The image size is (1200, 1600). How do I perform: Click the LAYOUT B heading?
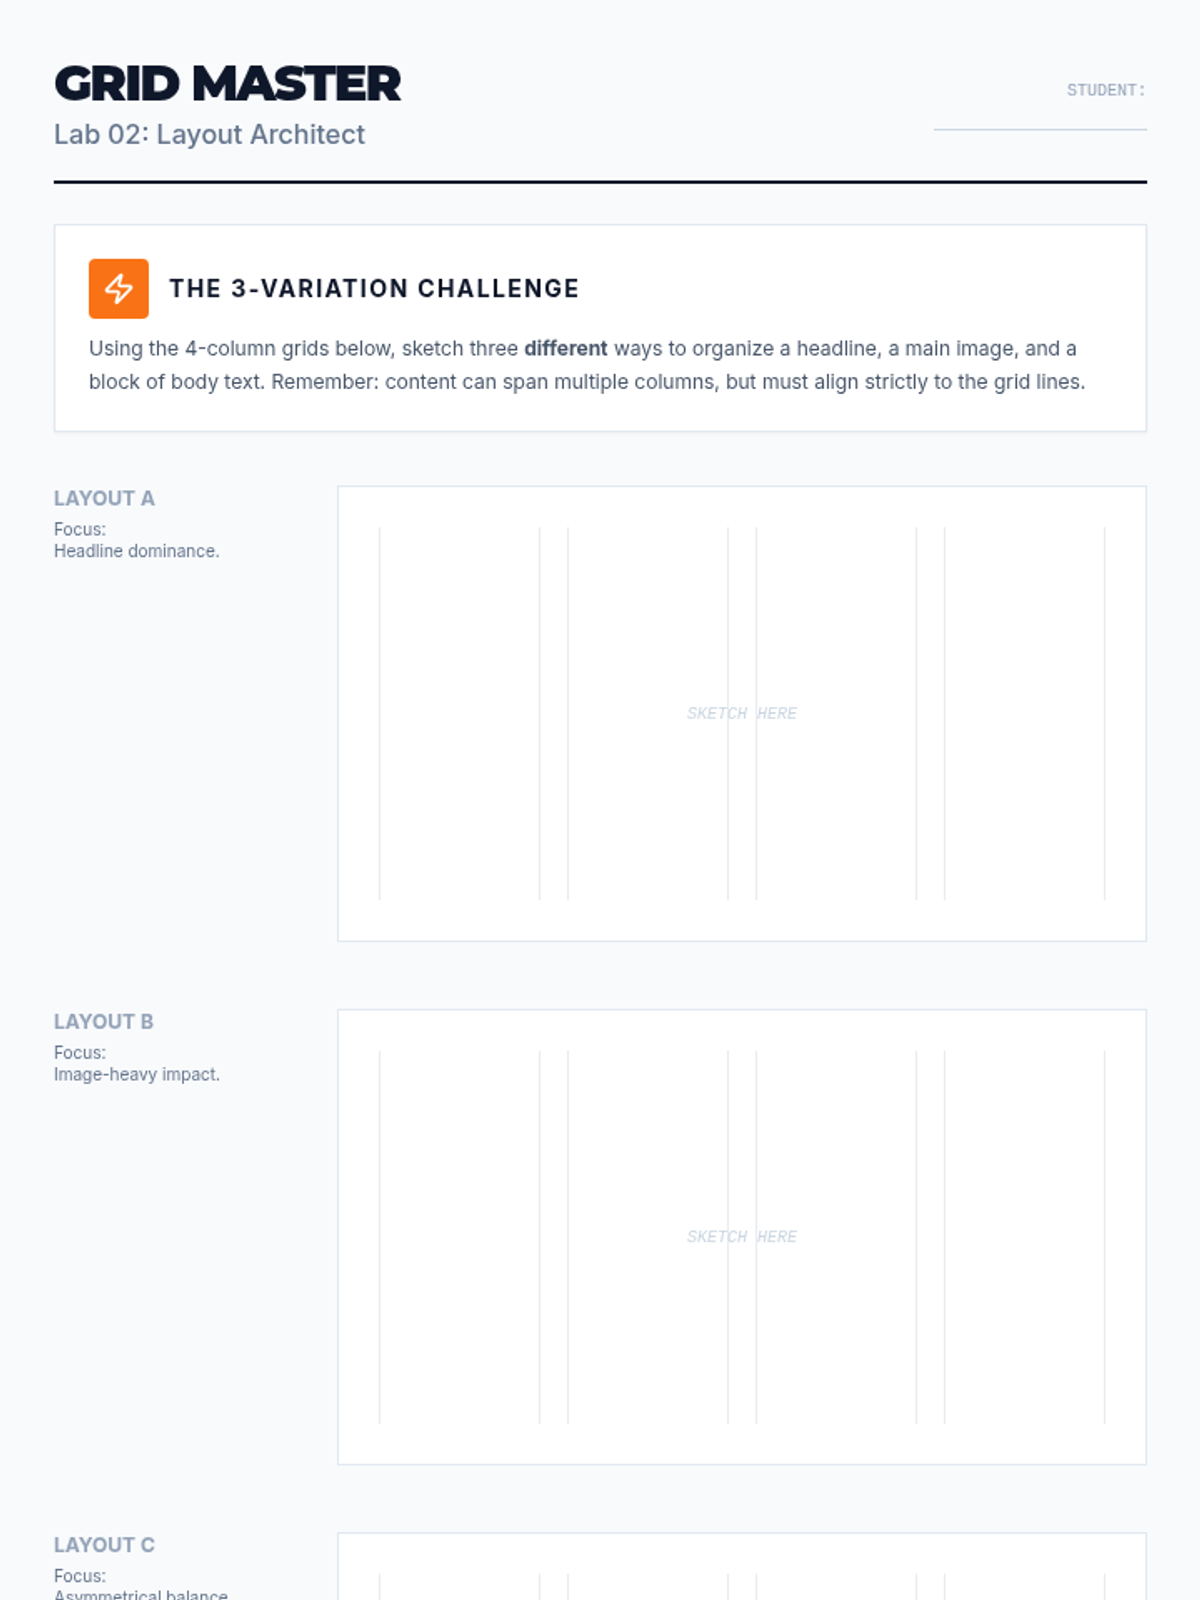click(x=103, y=1021)
